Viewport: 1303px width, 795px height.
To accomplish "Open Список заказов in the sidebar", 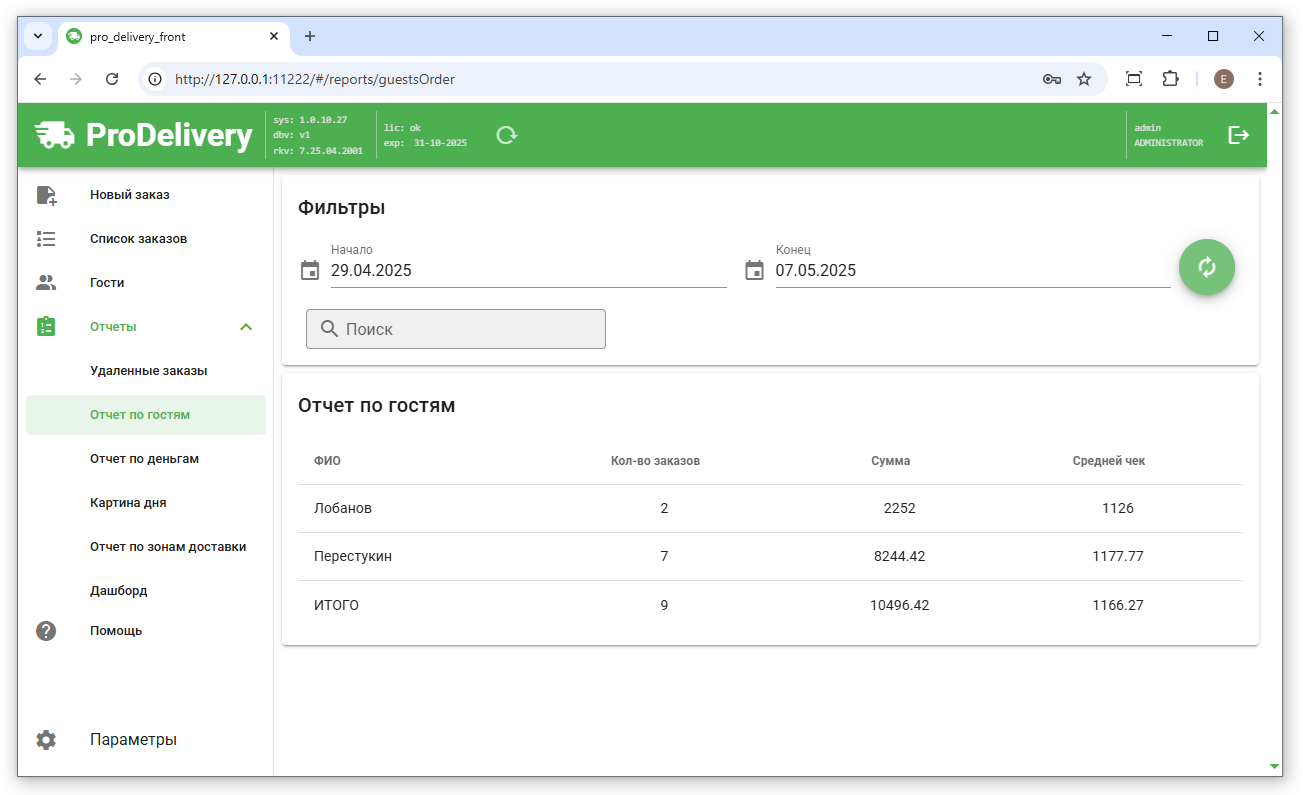I will click(x=138, y=239).
